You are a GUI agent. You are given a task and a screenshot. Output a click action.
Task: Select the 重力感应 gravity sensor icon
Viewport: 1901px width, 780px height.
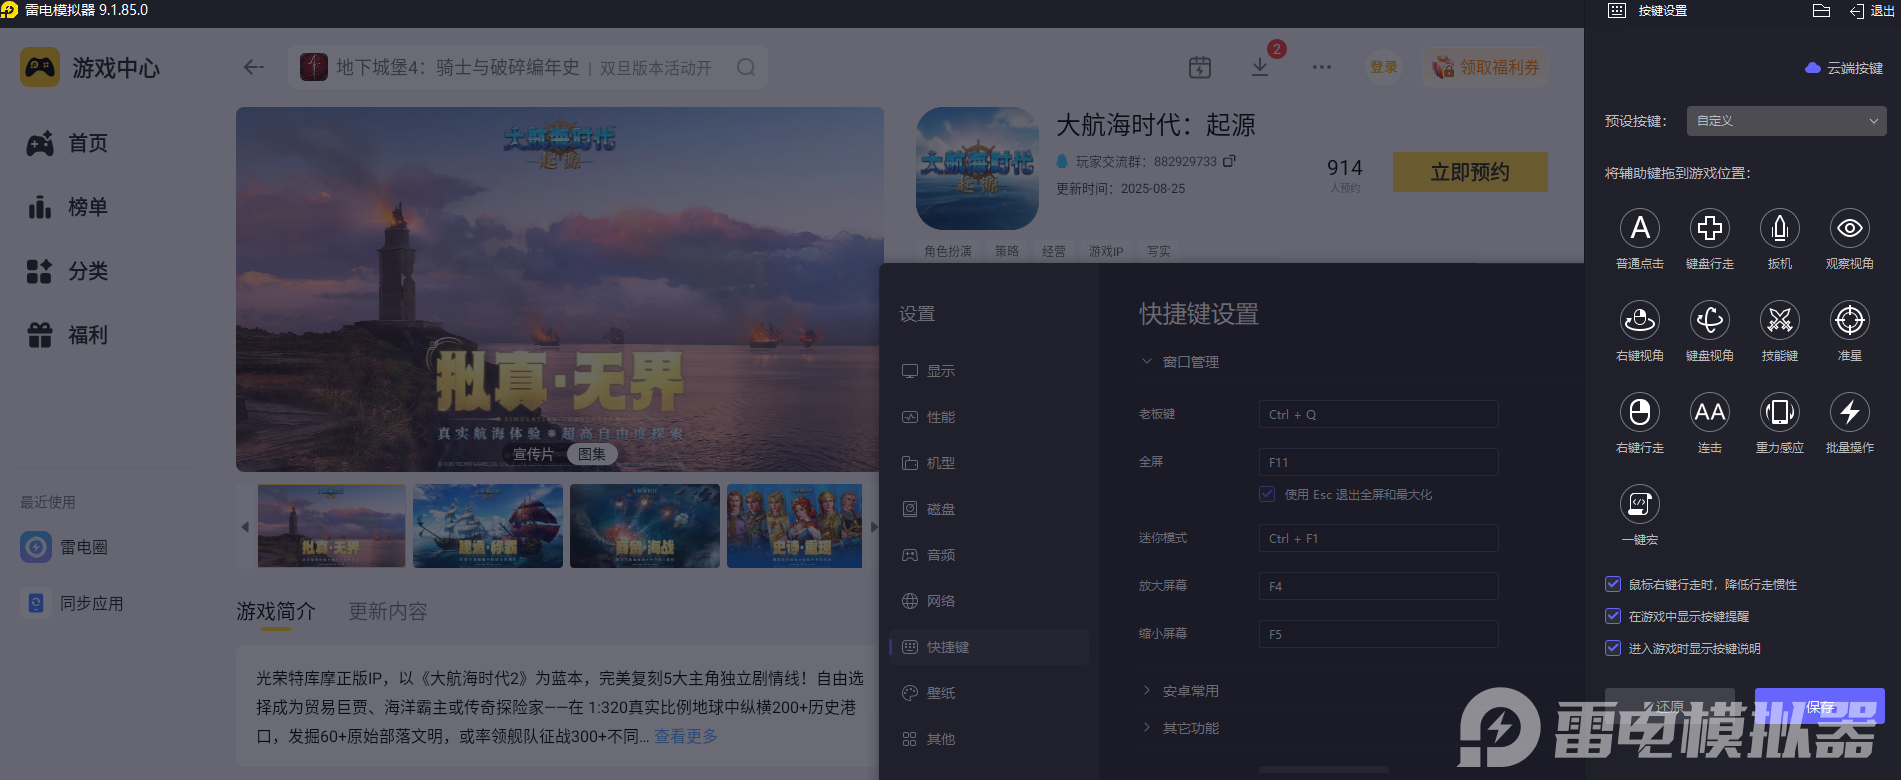pos(1779,413)
